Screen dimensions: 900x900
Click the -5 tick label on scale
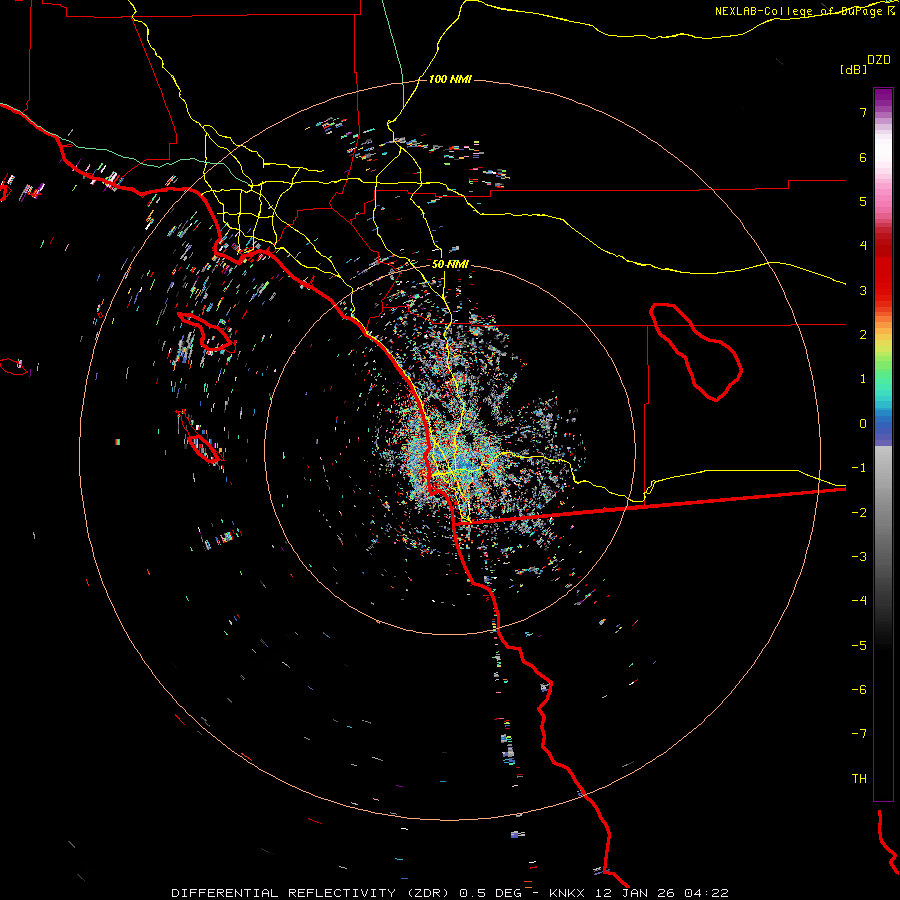tap(859, 646)
